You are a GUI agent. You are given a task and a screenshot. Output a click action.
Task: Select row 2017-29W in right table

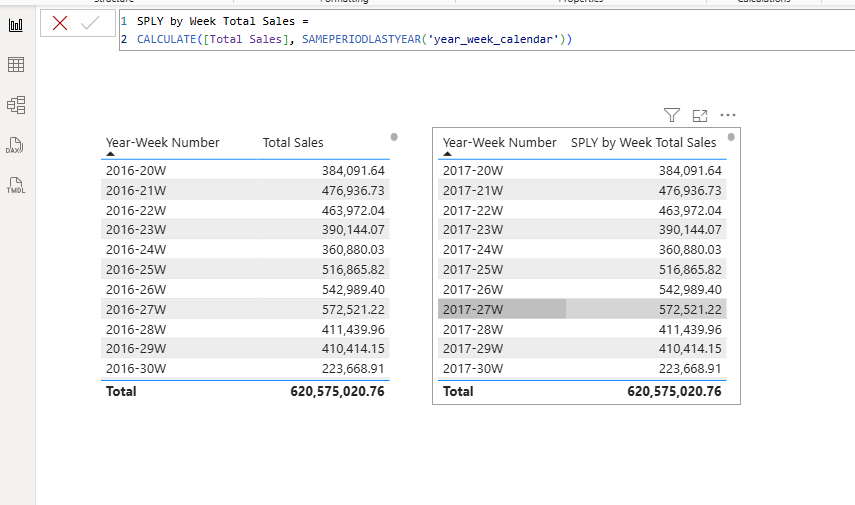[582, 348]
